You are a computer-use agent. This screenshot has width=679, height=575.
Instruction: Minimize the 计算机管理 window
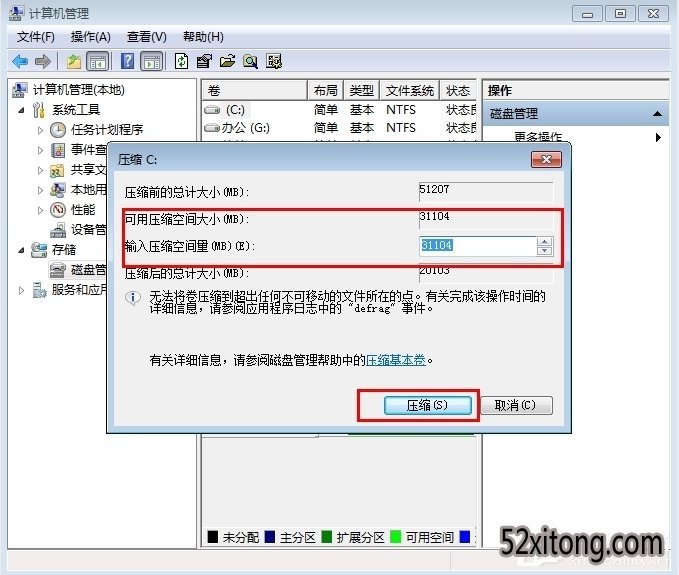(587, 14)
